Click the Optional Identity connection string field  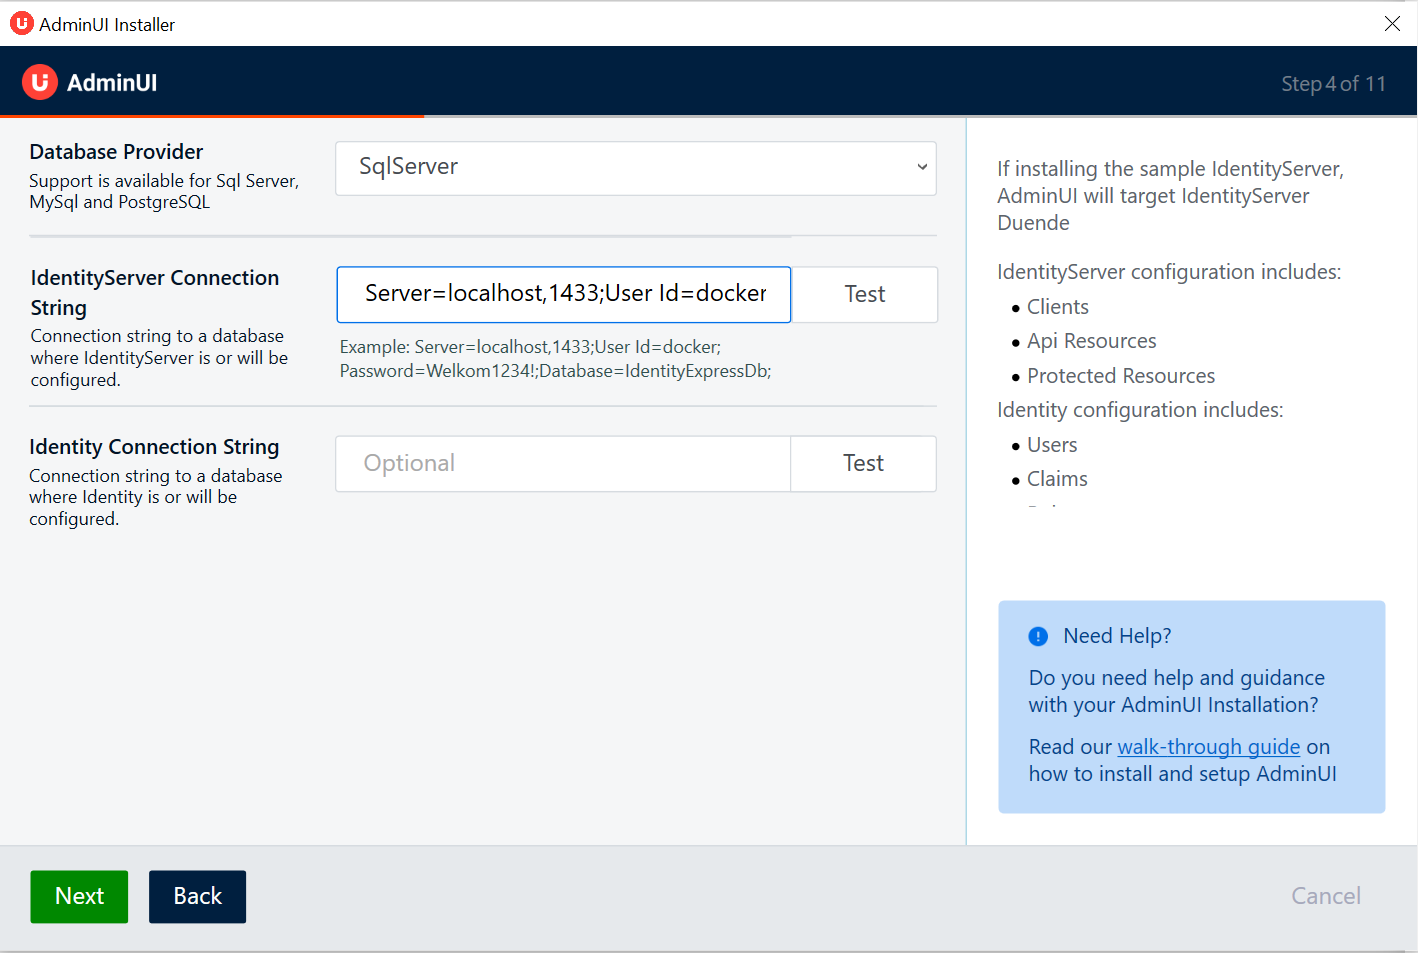click(x=562, y=463)
